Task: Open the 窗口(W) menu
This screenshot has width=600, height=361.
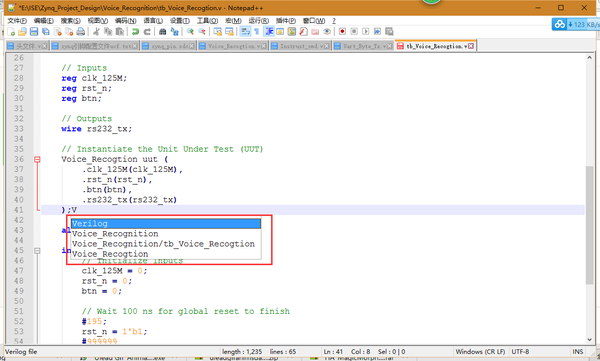Action: (314, 21)
